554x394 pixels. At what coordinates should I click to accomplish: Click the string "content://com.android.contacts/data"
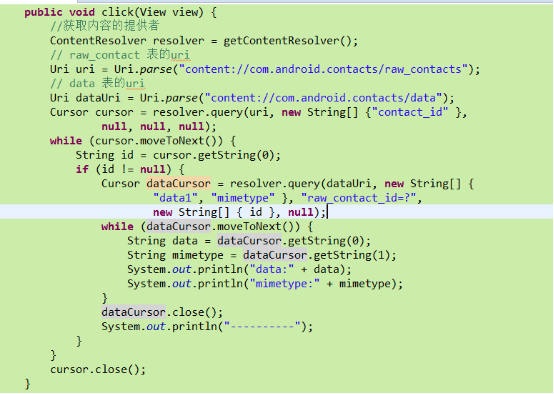coord(323,98)
